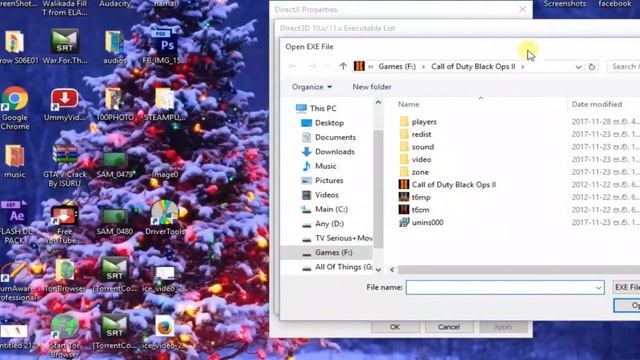The height and width of the screenshot is (360, 640).
Task: Select Main (C:) drive in navigation pane
Action: (324, 209)
